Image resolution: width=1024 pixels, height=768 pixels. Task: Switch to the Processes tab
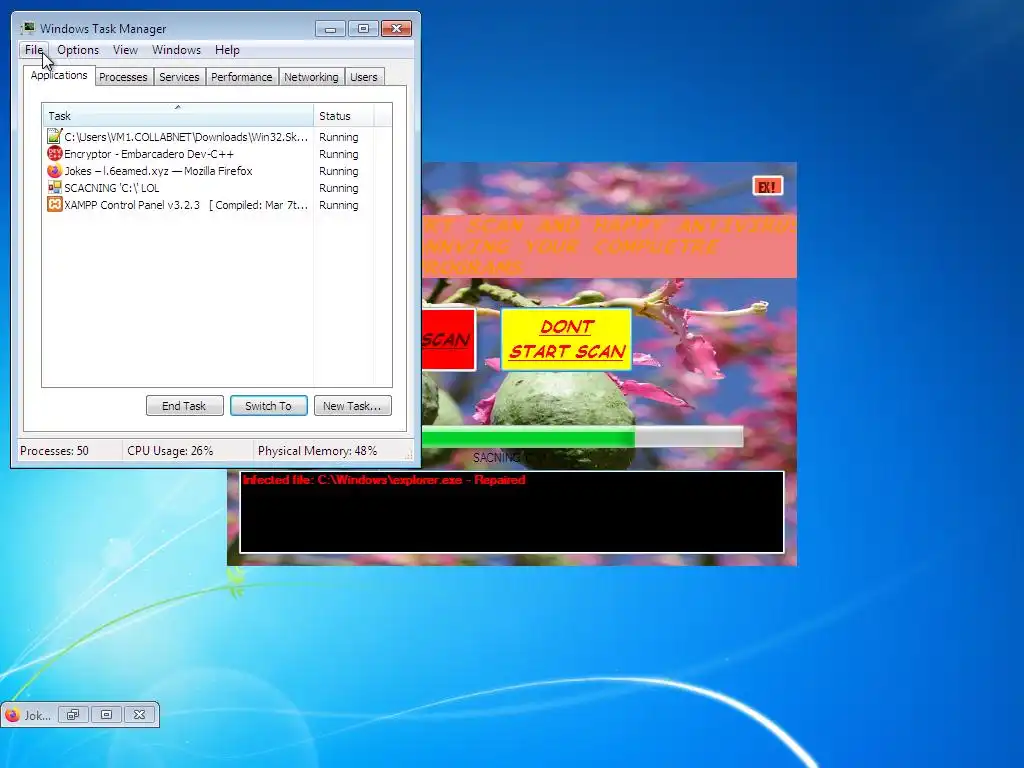pos(123,77)
